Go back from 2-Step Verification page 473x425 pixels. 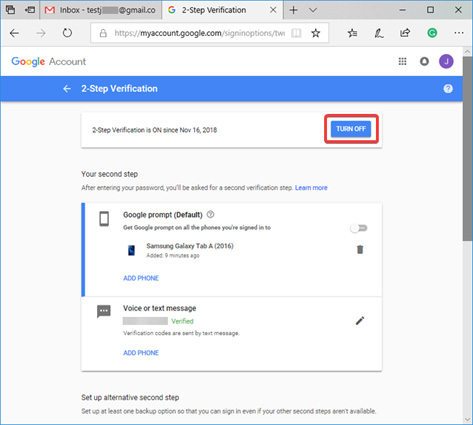67,89
